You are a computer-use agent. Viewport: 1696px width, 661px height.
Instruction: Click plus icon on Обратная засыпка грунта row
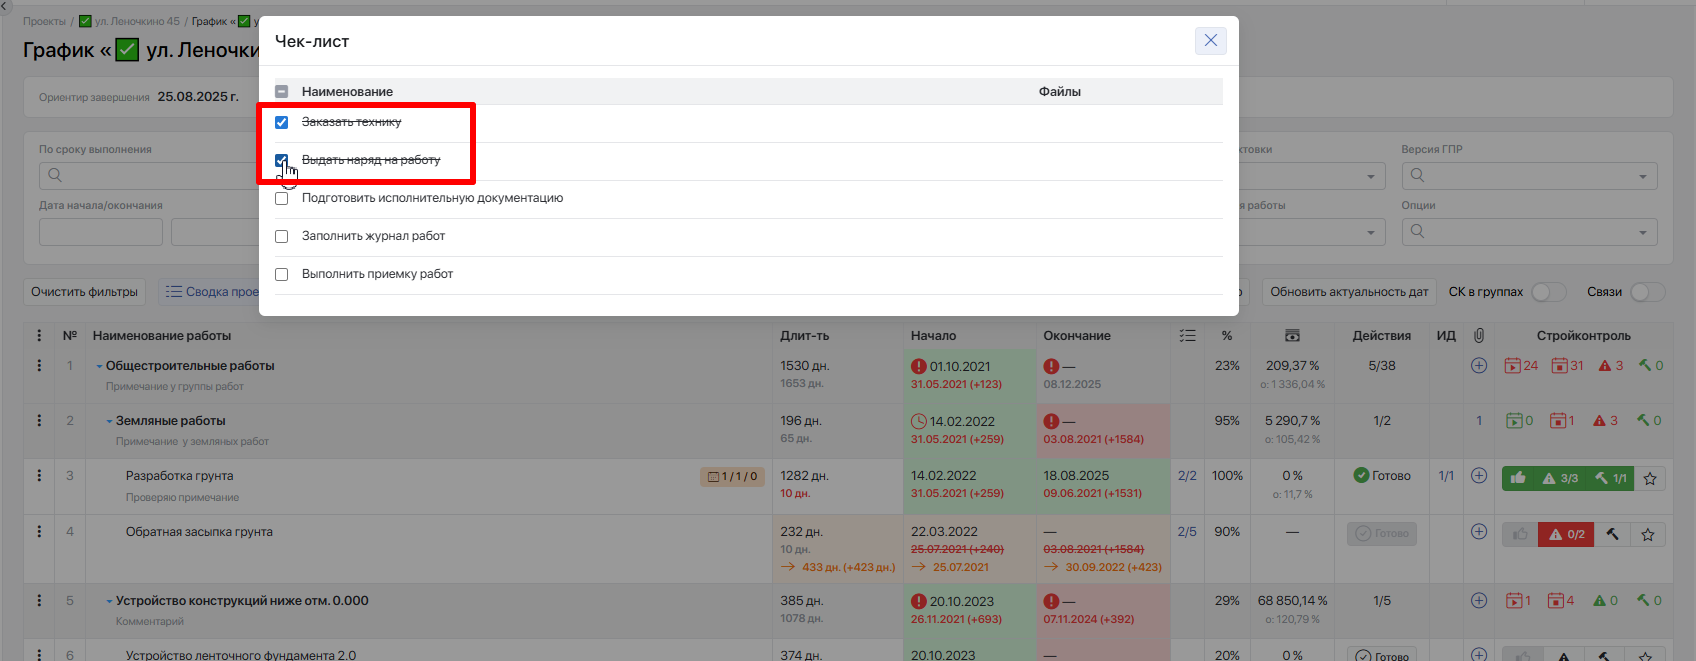1479,532
